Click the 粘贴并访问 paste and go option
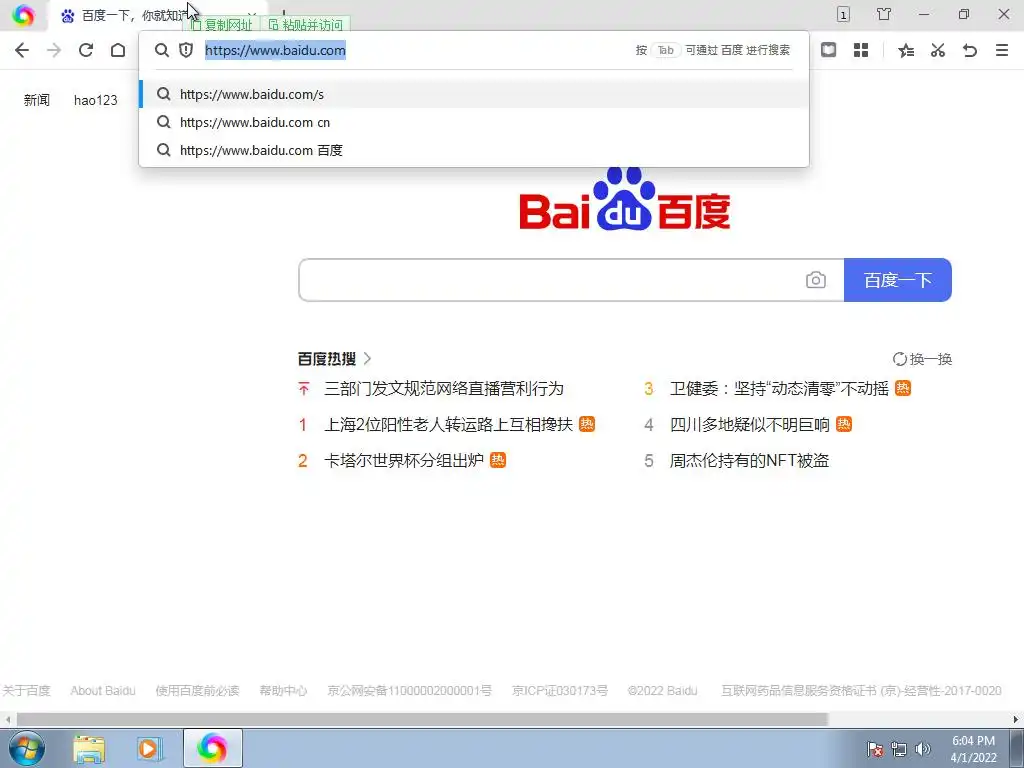The height and width of the screenshot is (768, 1024). [x=306, y=25]
